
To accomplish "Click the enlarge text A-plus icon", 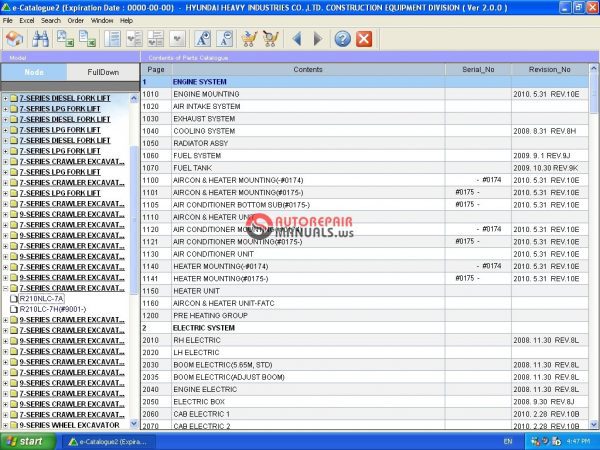I will [x=202, y=39].
